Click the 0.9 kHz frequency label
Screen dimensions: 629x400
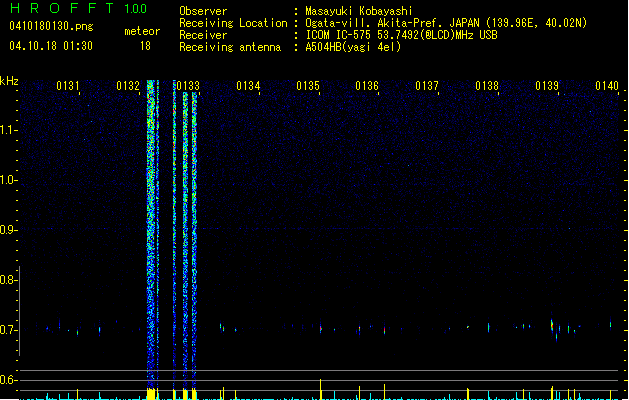tap(8, 230)
